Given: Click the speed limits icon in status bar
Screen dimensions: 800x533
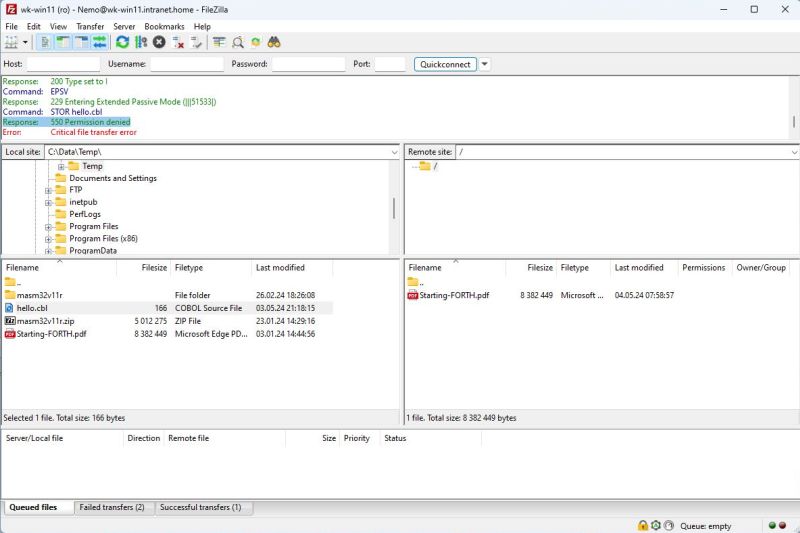Looking at the screenshot, I should point(669,525).
